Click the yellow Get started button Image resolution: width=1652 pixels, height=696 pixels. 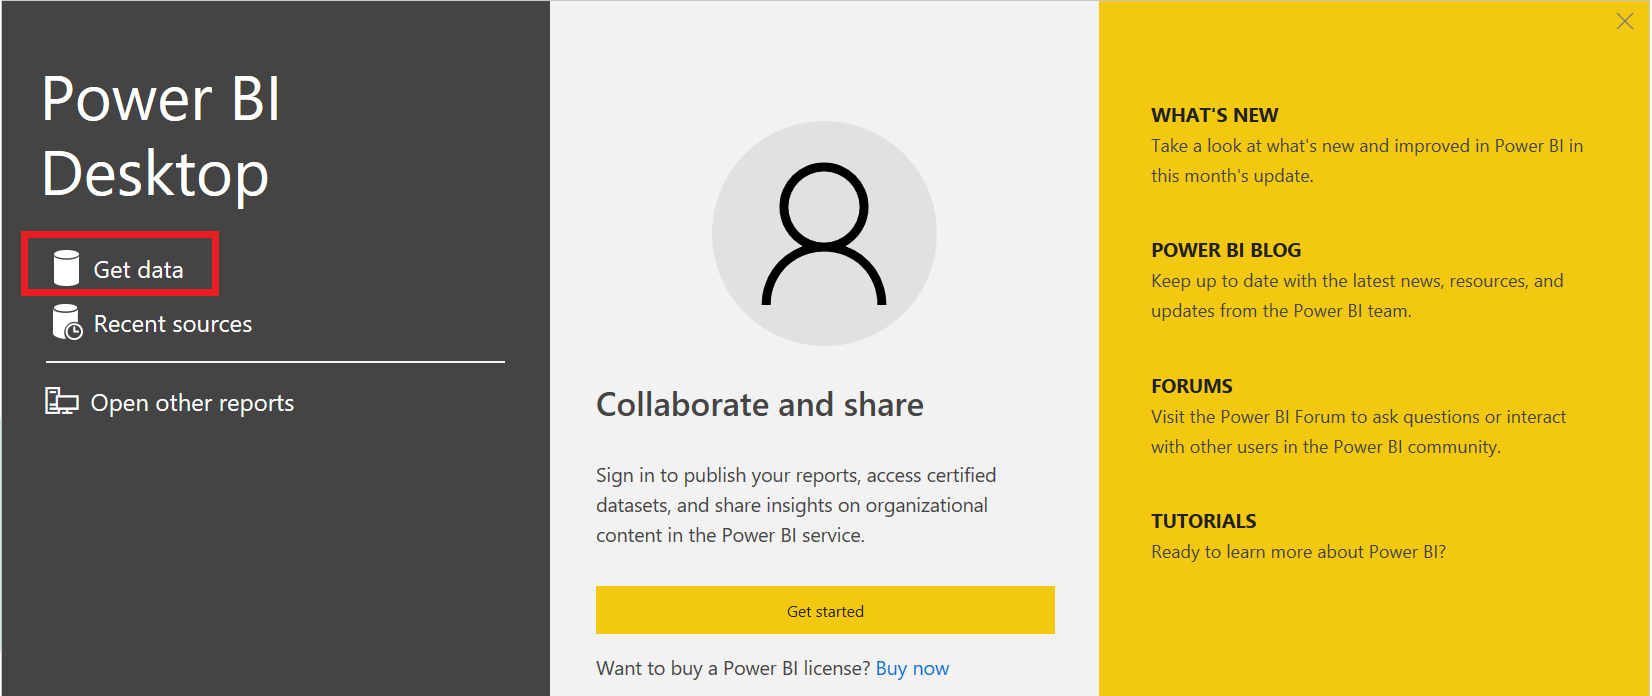tap(825, 610)
